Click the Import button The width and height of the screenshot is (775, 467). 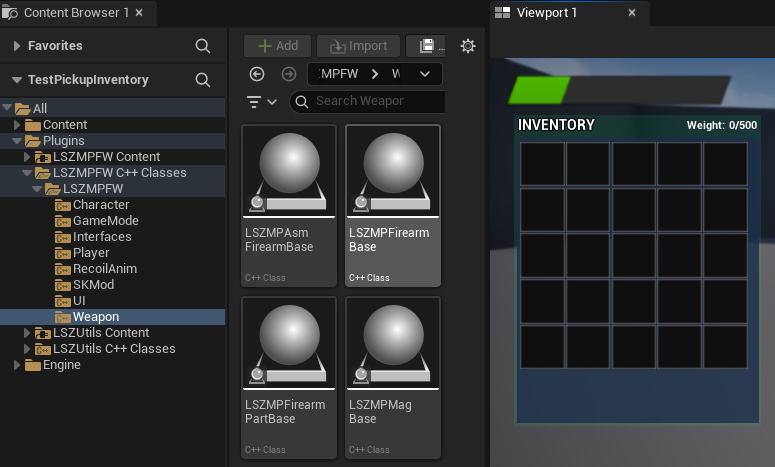click(x=358, y=46)
